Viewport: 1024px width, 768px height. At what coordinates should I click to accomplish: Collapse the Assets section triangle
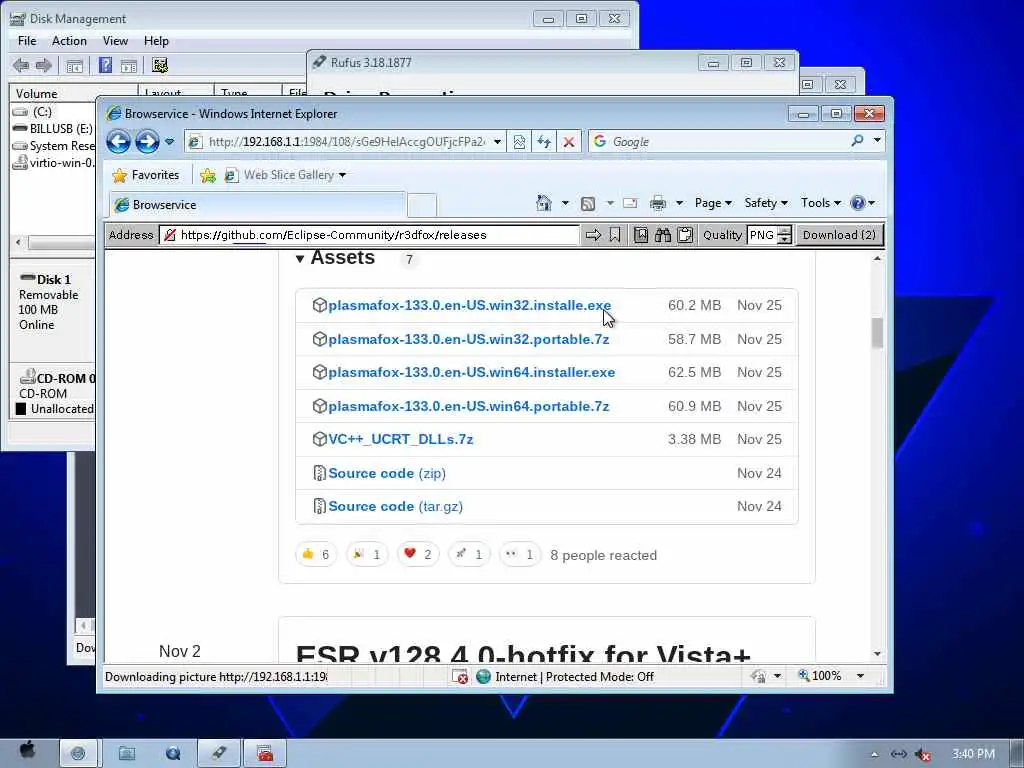(300, 259)
